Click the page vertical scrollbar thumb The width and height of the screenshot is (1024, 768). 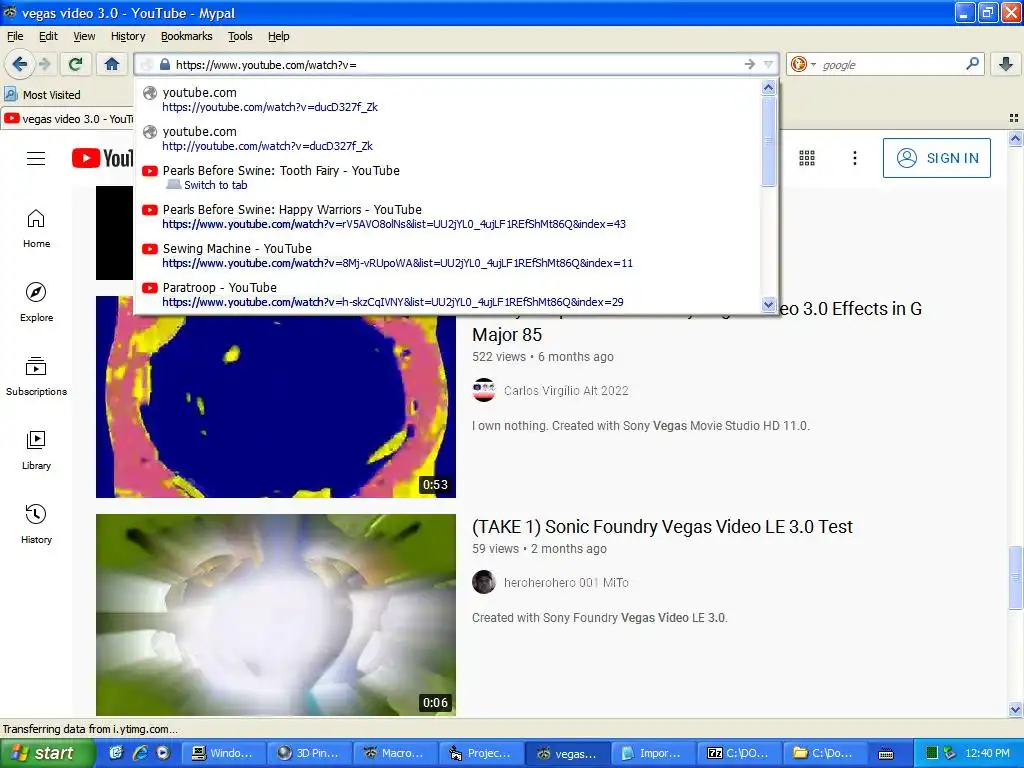click(x=1015, y=578)
